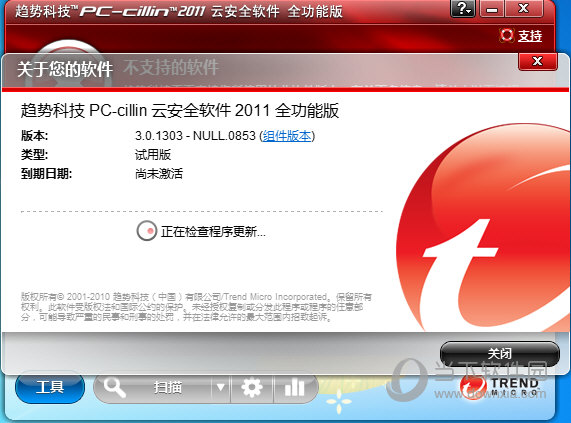571x423 pixels.
Task: Click the dialog title 关于您的软件
Action: 65,69
